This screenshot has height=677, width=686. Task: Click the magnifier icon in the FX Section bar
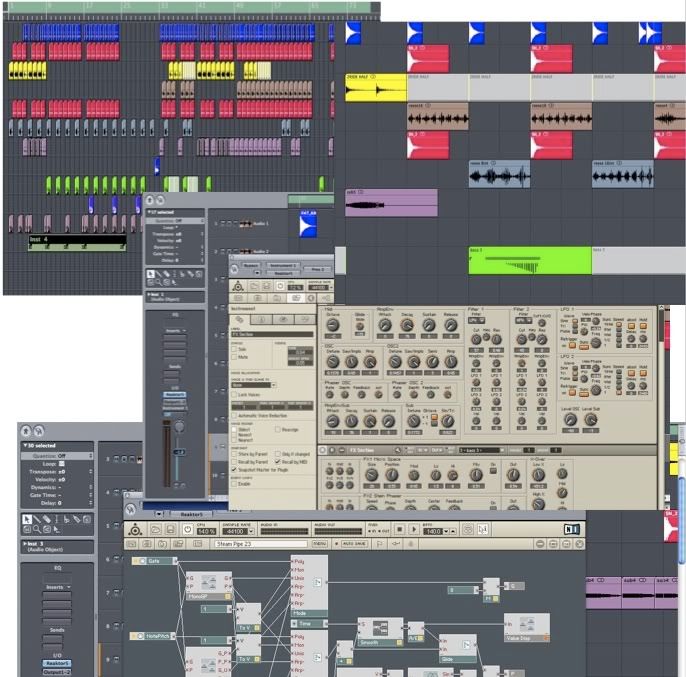click(398, 450)
